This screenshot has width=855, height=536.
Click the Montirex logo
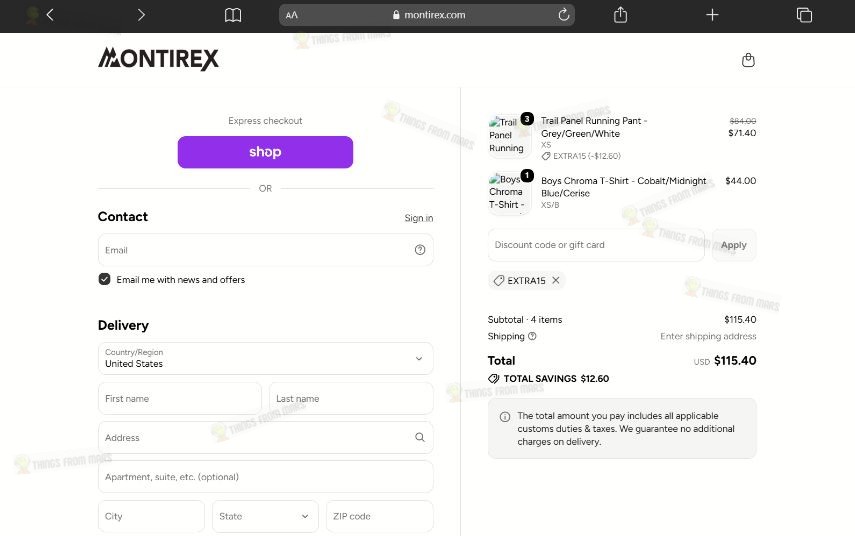click(x=158, y=59)
